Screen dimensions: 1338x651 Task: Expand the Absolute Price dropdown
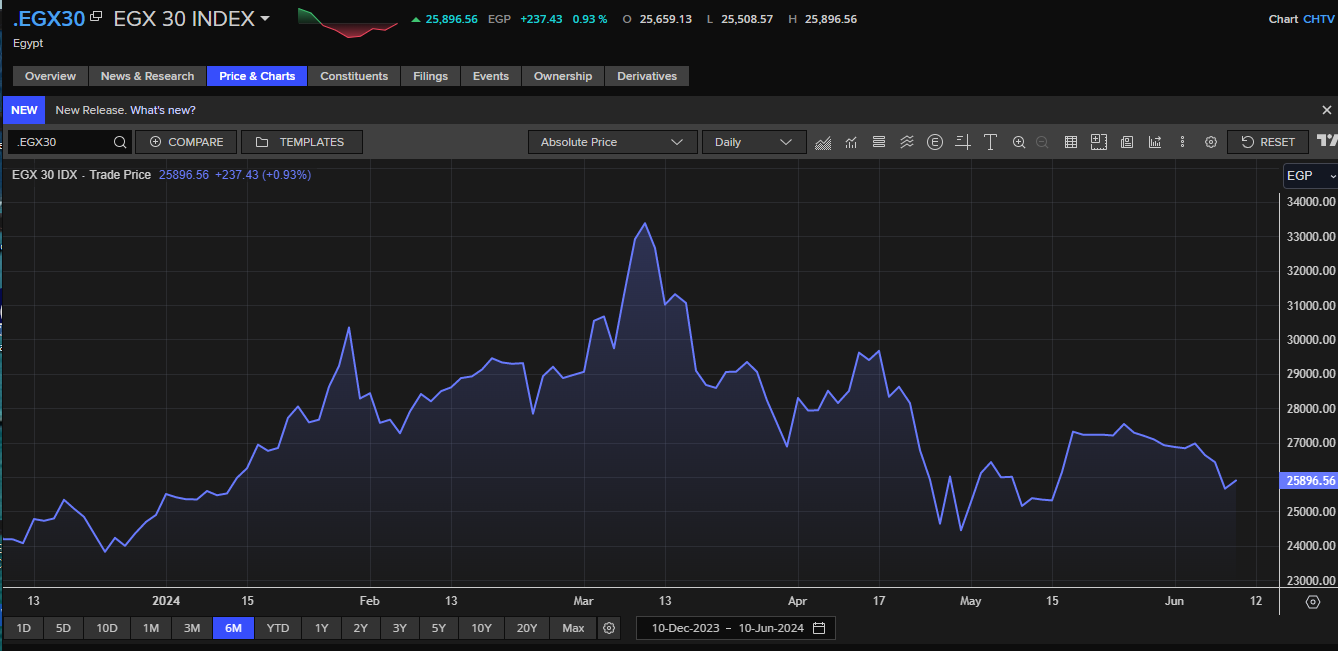coord(612,142)
